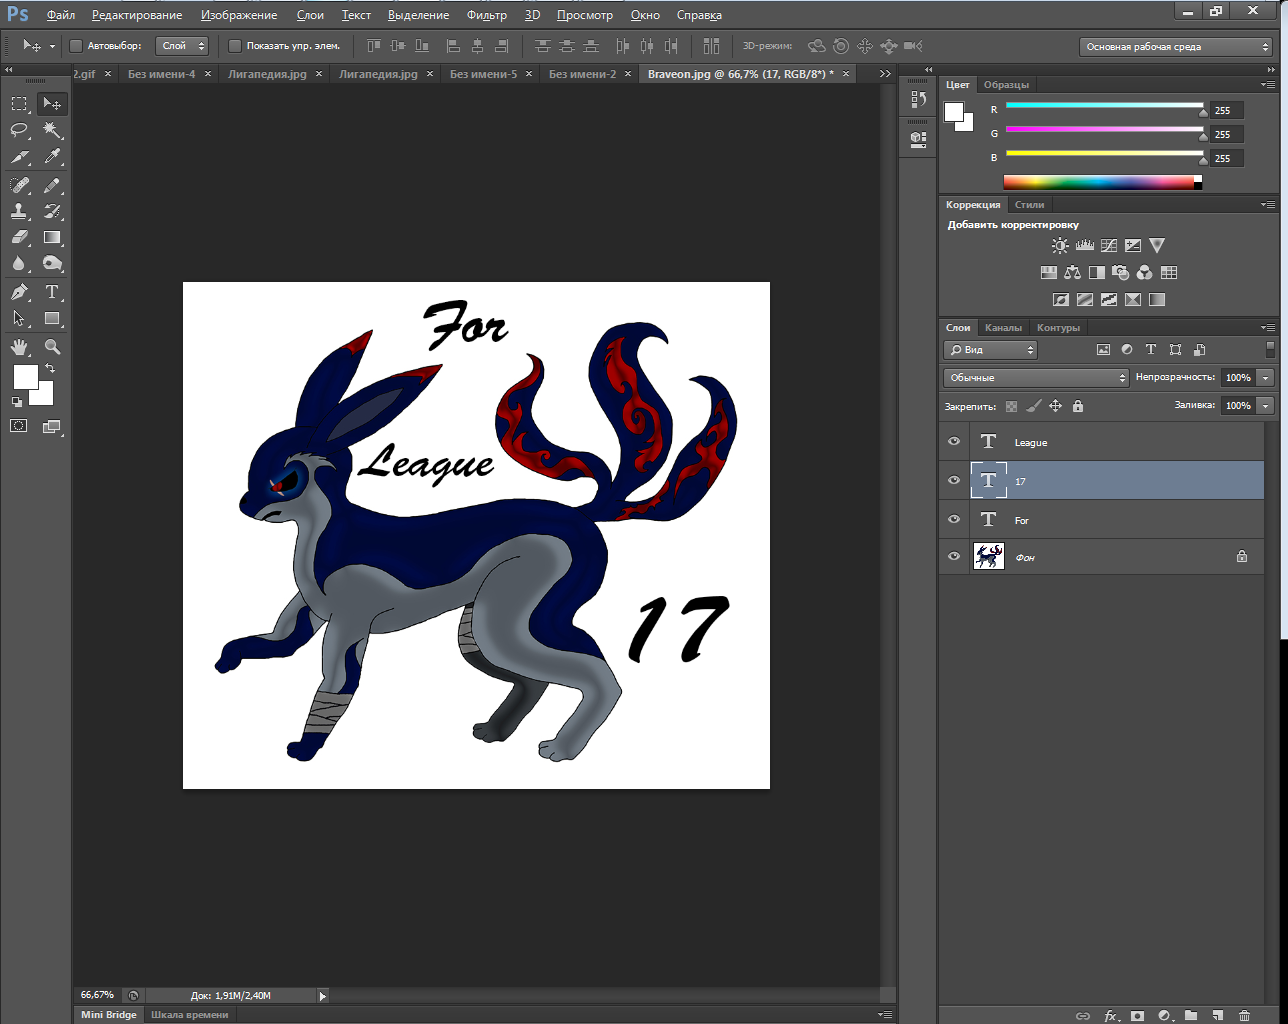The image size is (1288, 1024).
Task: Select the Eraser tool
Action: pyautogui.click(x=19, y=238)
